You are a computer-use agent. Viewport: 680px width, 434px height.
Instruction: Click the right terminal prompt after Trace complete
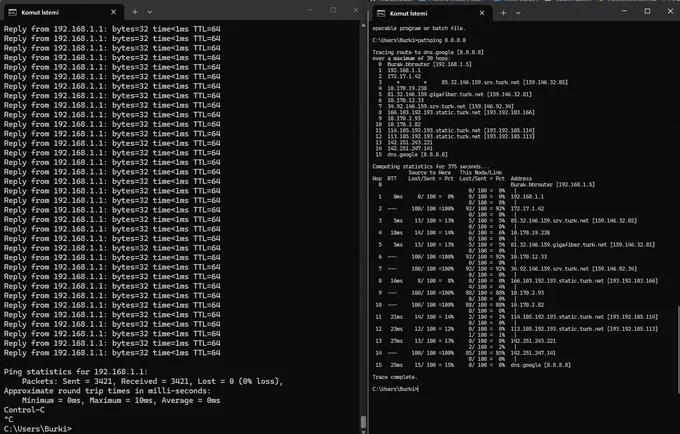[x=395, y=389]
